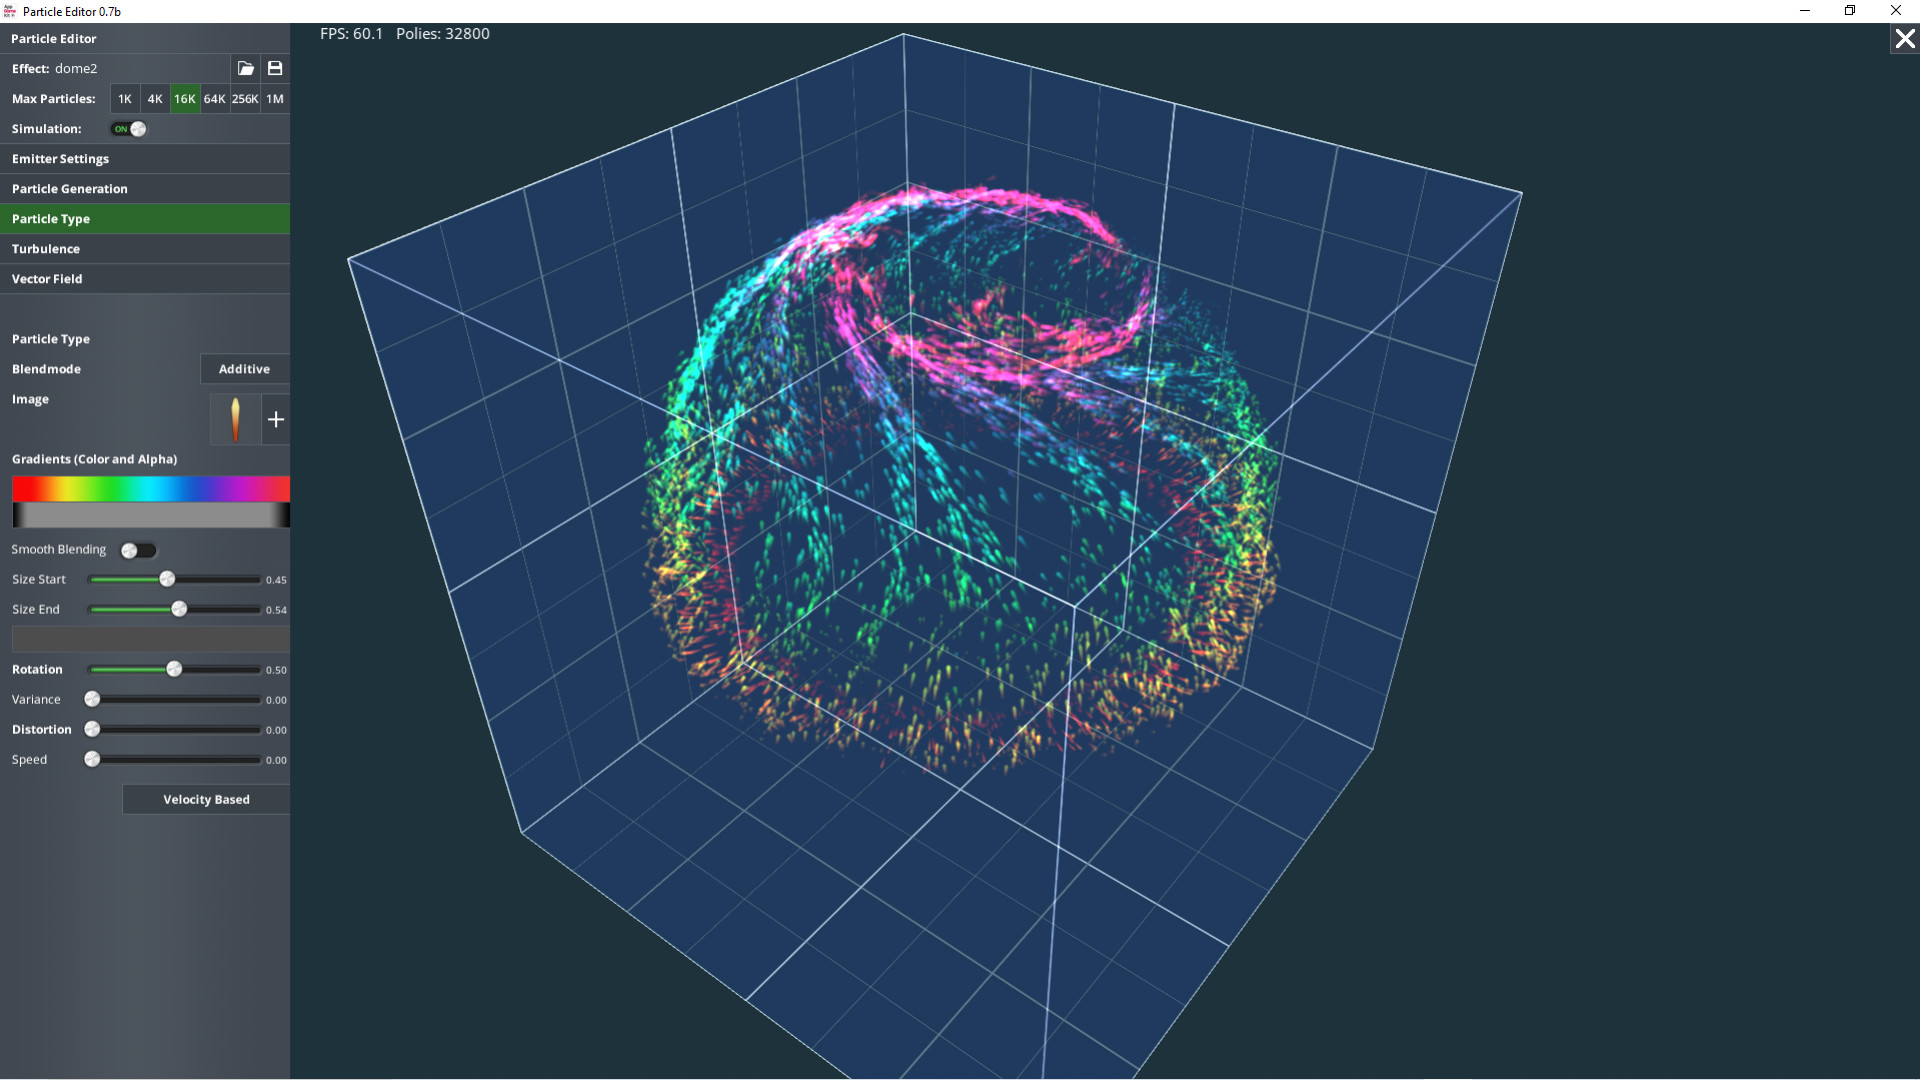Open an existing effect file
This screenshot has width=1920, height=1080.
(245, 68)
